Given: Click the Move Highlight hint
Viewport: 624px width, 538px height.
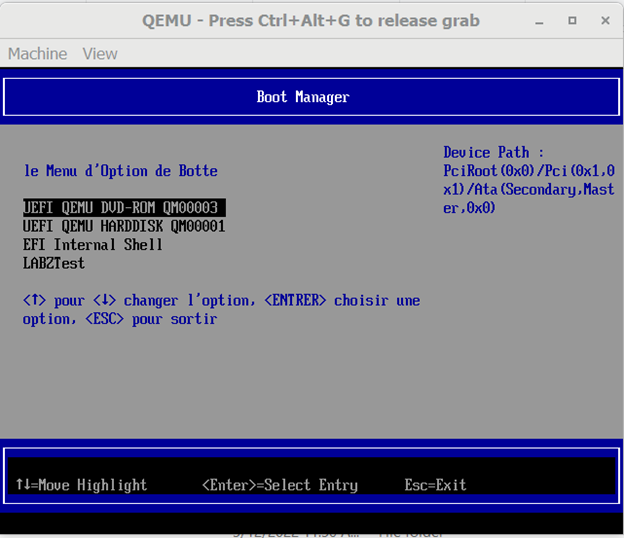Looking at the screenshot, I should (x=81, y=485).
